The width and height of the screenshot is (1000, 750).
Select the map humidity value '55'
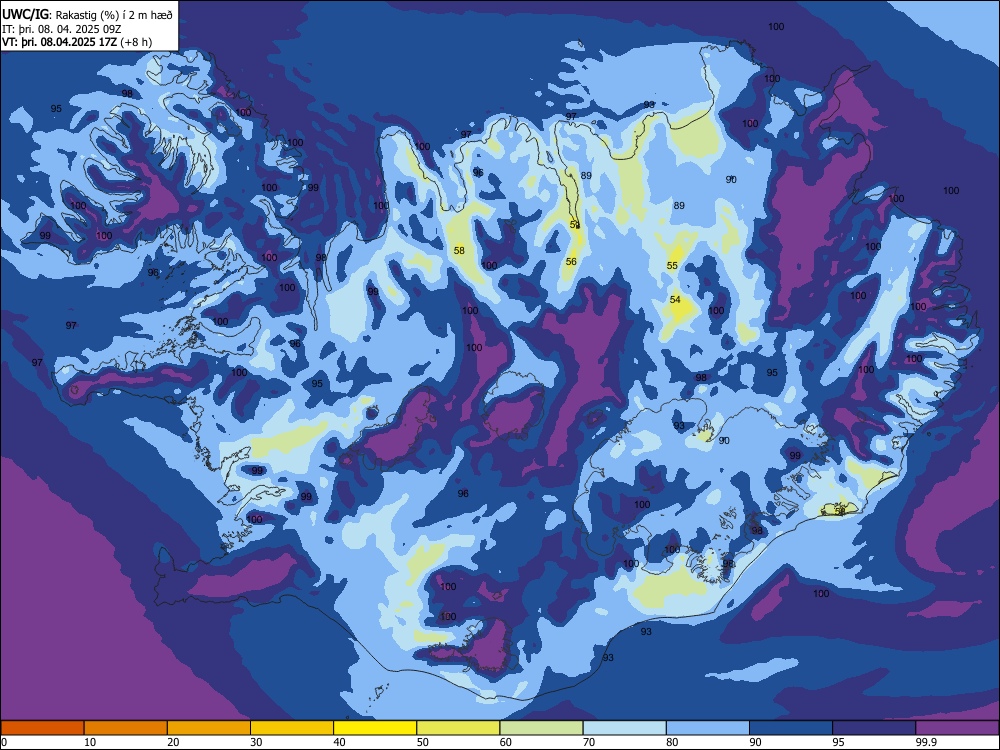coord(672,265)
